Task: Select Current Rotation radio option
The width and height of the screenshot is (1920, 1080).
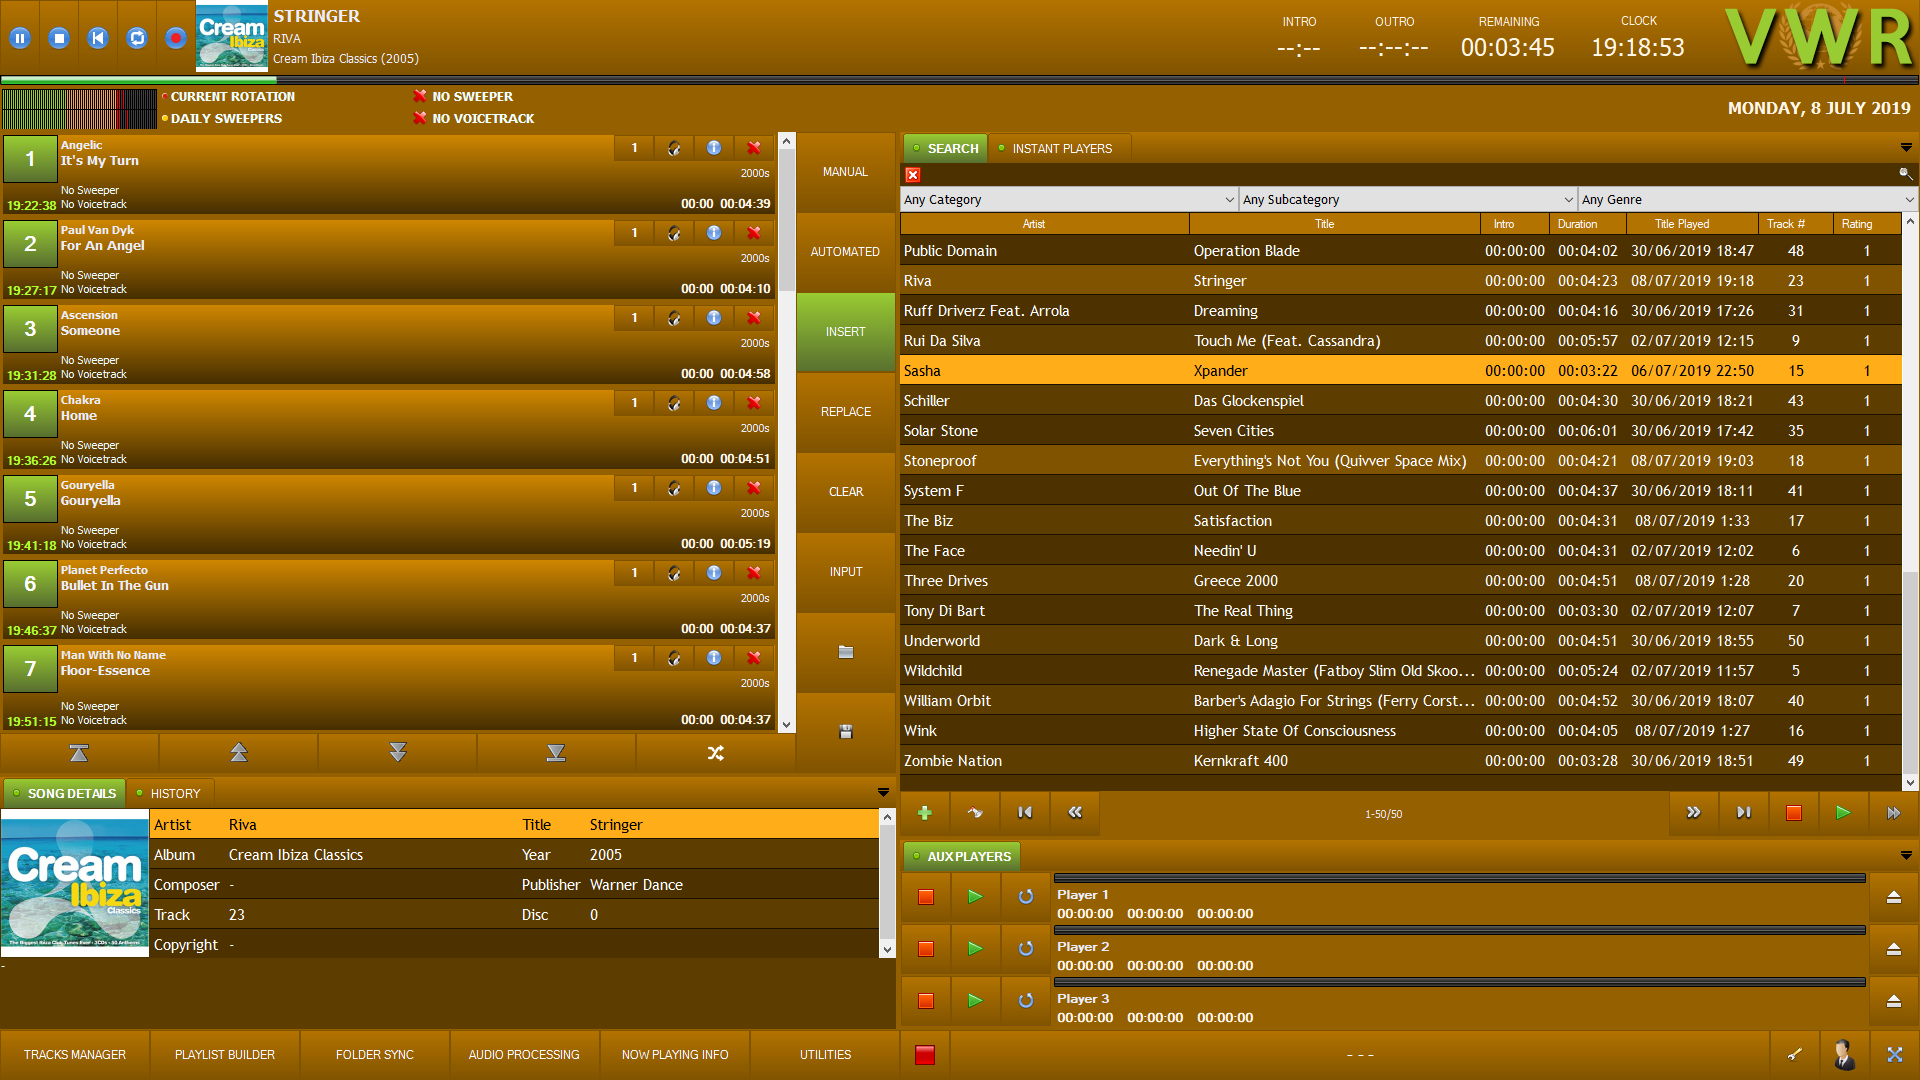Action: [x=228, y=96]
